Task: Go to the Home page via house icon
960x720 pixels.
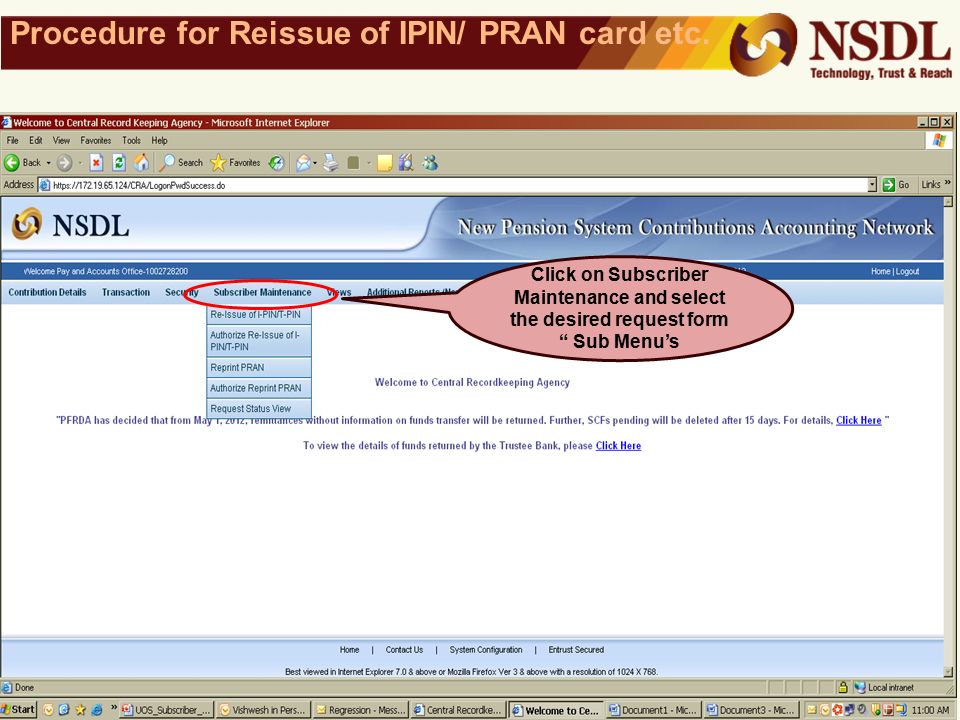Action: coord(141,163)
